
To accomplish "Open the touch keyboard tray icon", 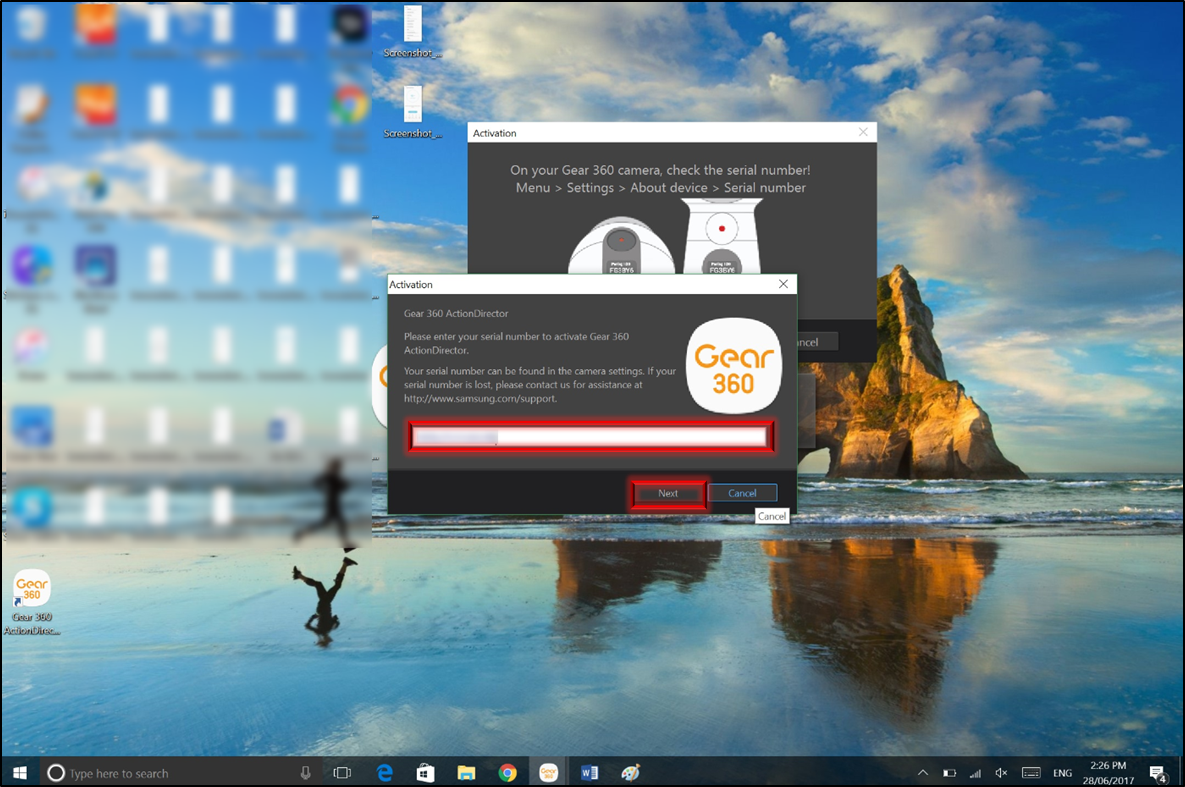I will tap(1031, 773).
